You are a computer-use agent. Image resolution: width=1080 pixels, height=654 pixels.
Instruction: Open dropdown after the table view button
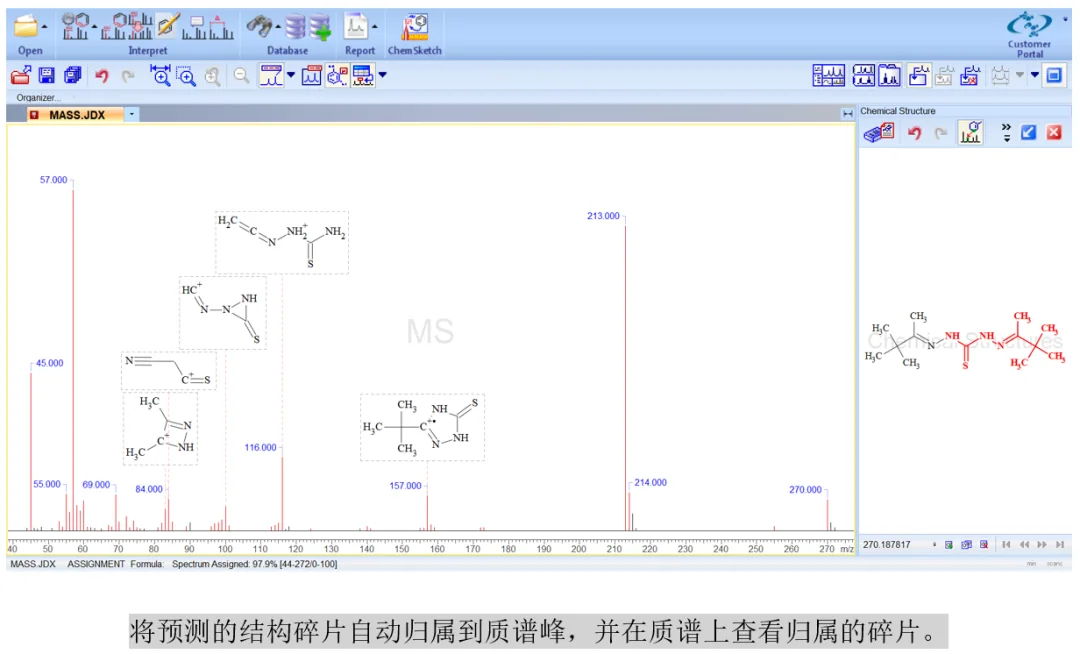pyautogui.click(x=383, y=75)
